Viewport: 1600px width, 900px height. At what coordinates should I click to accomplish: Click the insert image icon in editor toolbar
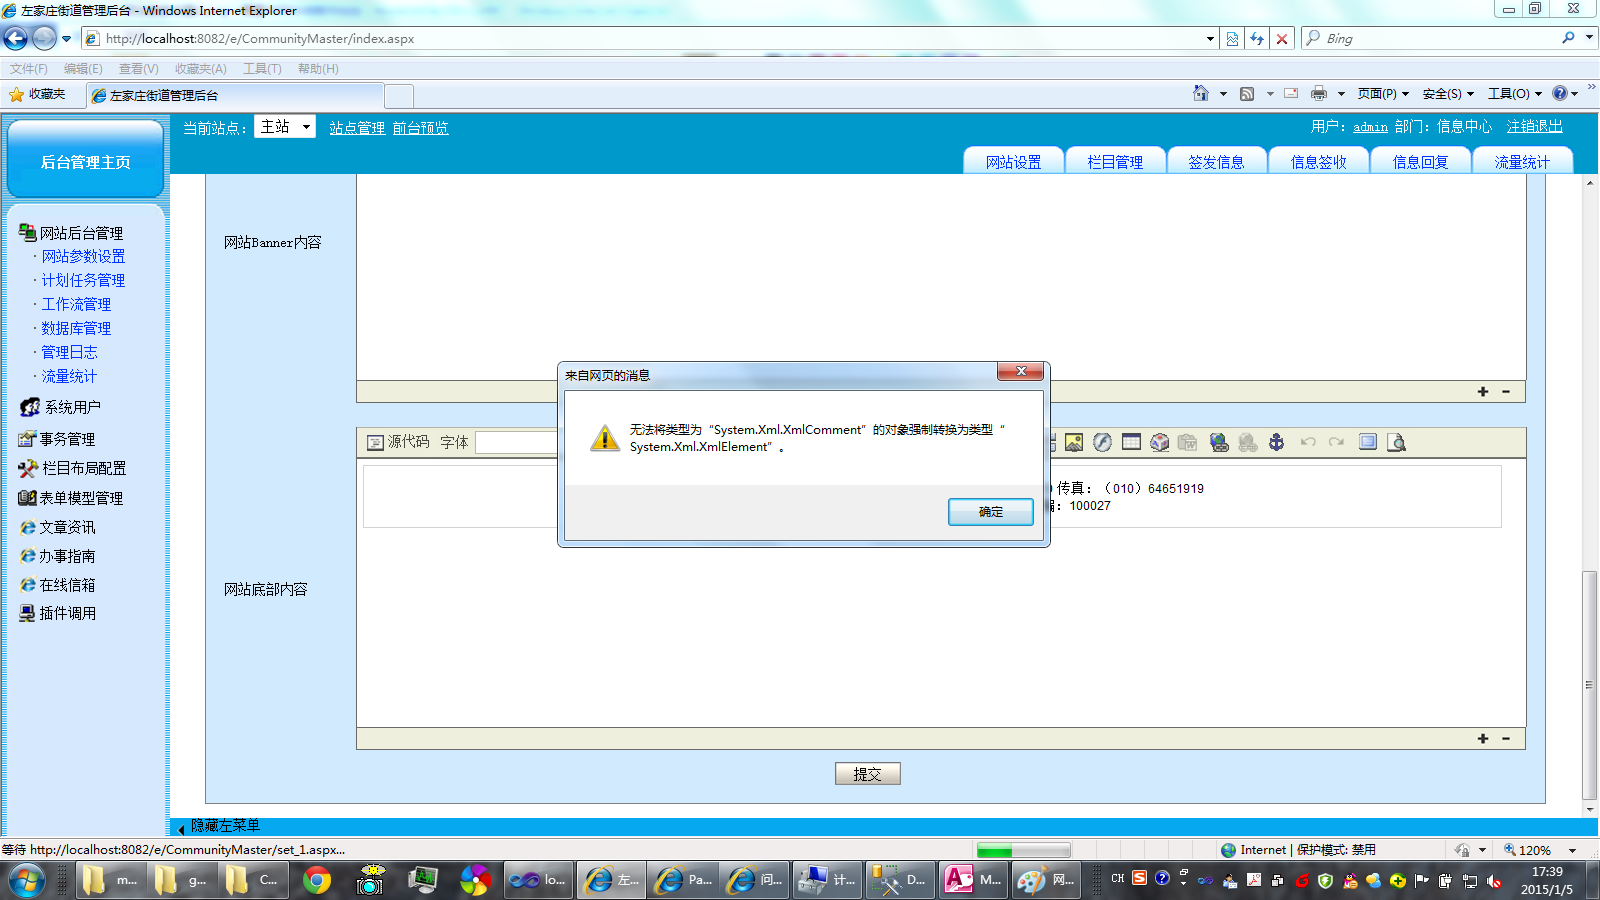(1074, 442)
